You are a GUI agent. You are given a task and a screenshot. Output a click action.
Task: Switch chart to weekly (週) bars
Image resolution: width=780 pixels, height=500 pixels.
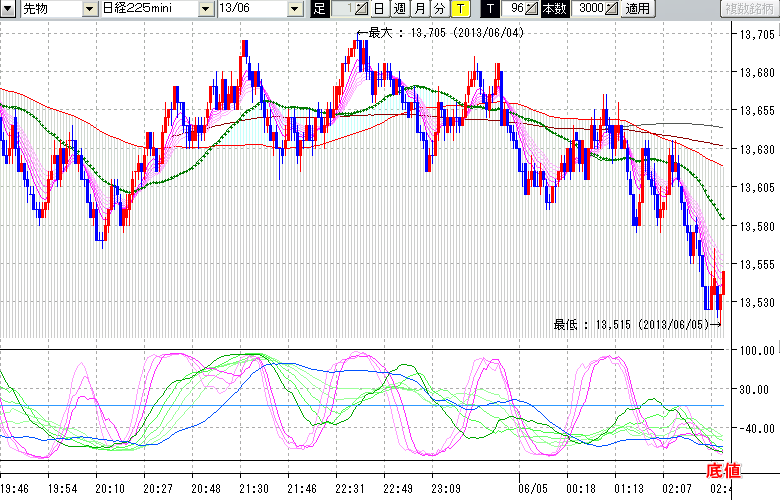[x=399, y=9]
